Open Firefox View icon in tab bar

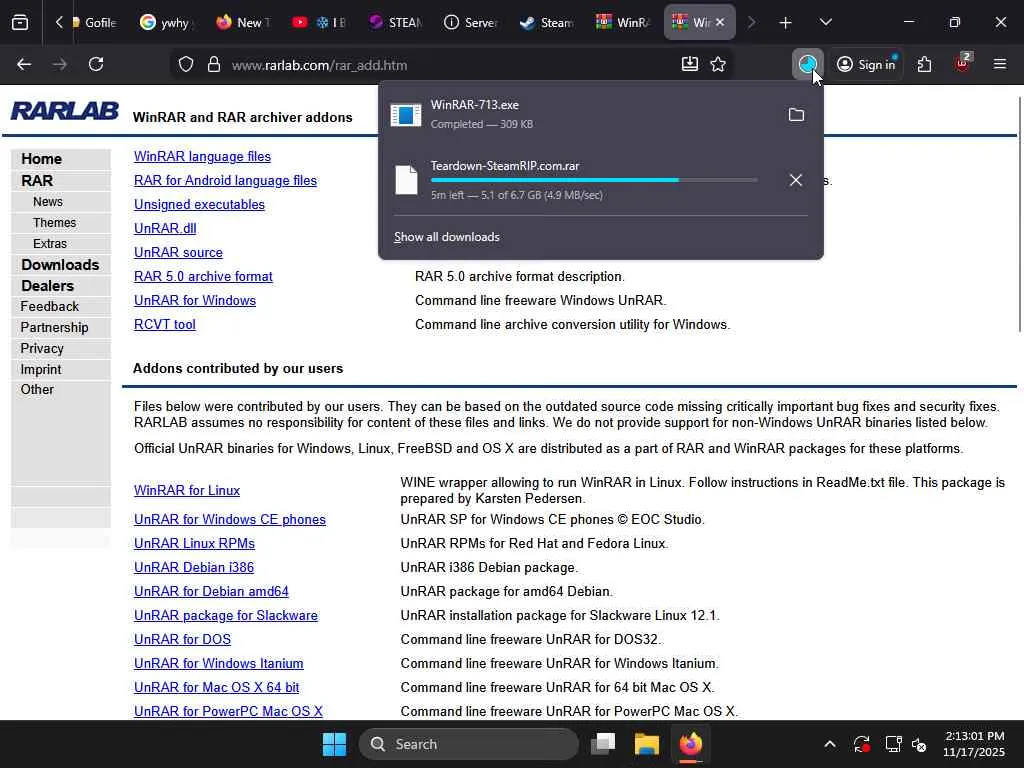(x=20, y=23)
